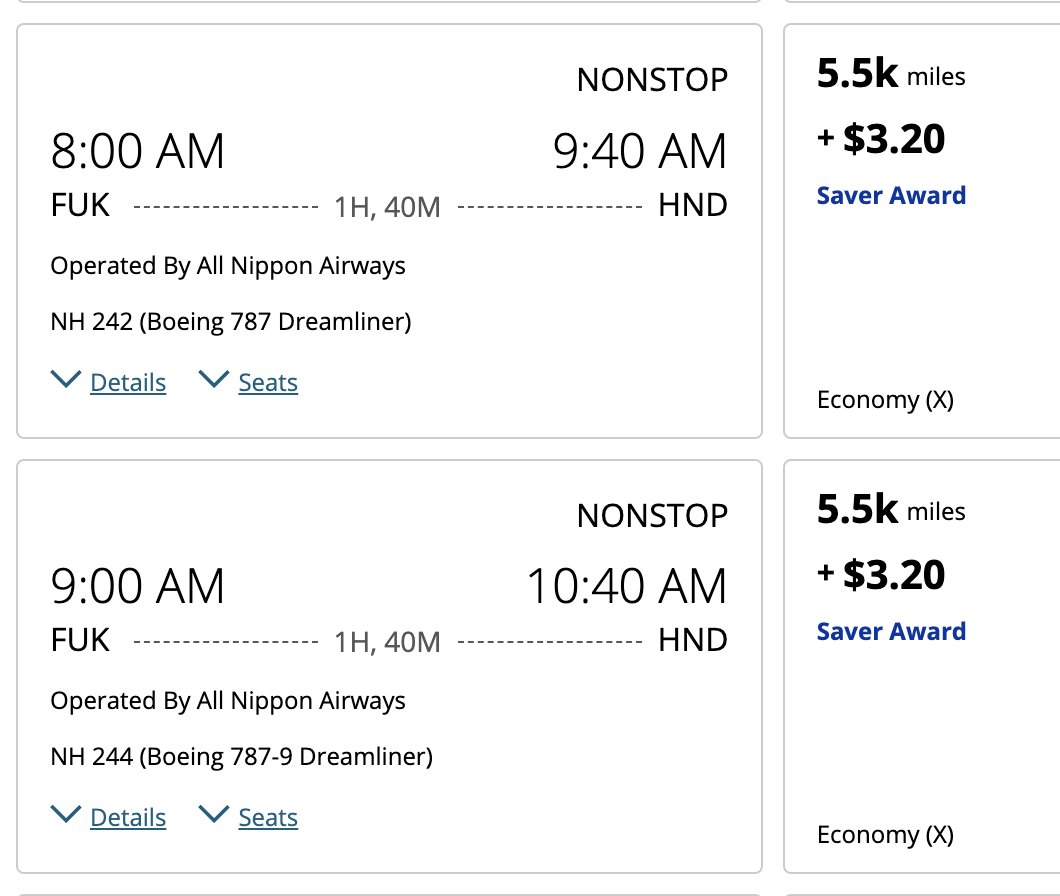Expand Details chevron for NH 242 flight

pyautogui.click(x=65, y=380)
